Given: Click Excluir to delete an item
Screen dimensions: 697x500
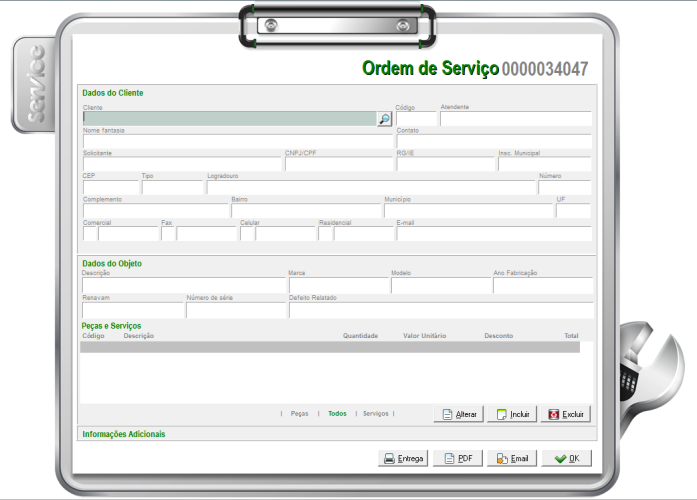Looking at the screenshot, I should 565,413.
